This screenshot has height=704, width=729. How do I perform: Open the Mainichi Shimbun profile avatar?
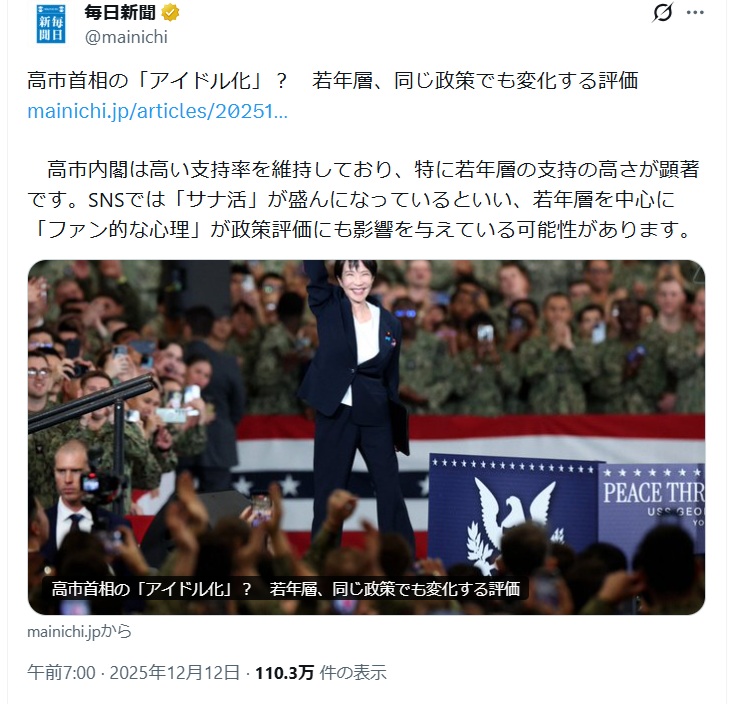(x=51, y=23)
